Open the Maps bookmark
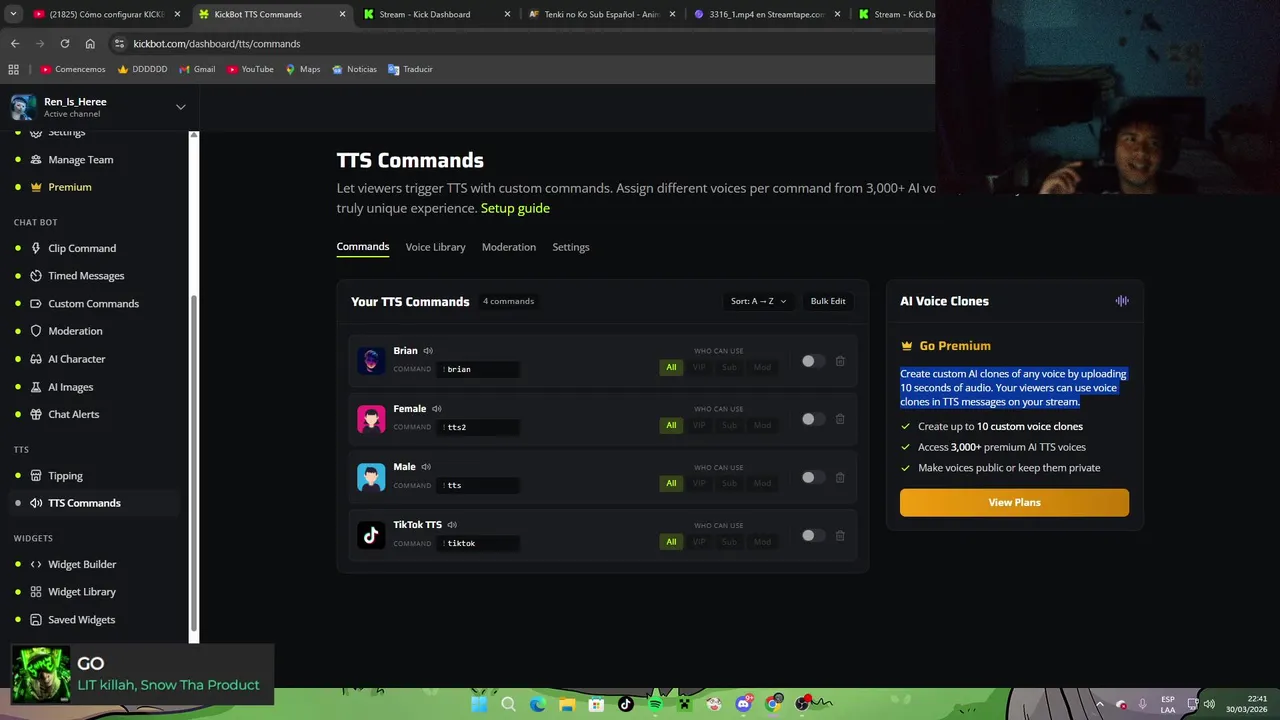The image size is (1280, 720). point(303,69)
